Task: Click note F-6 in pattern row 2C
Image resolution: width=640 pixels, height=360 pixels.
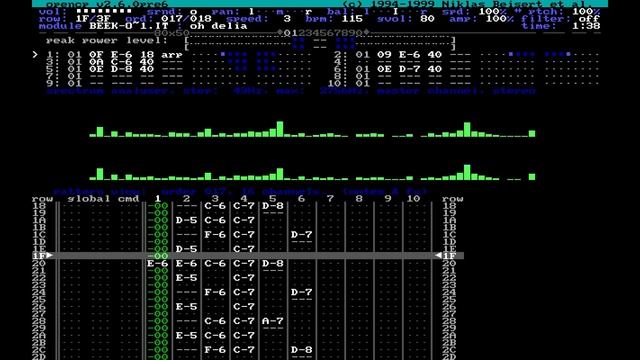Action: click(215, 350)
